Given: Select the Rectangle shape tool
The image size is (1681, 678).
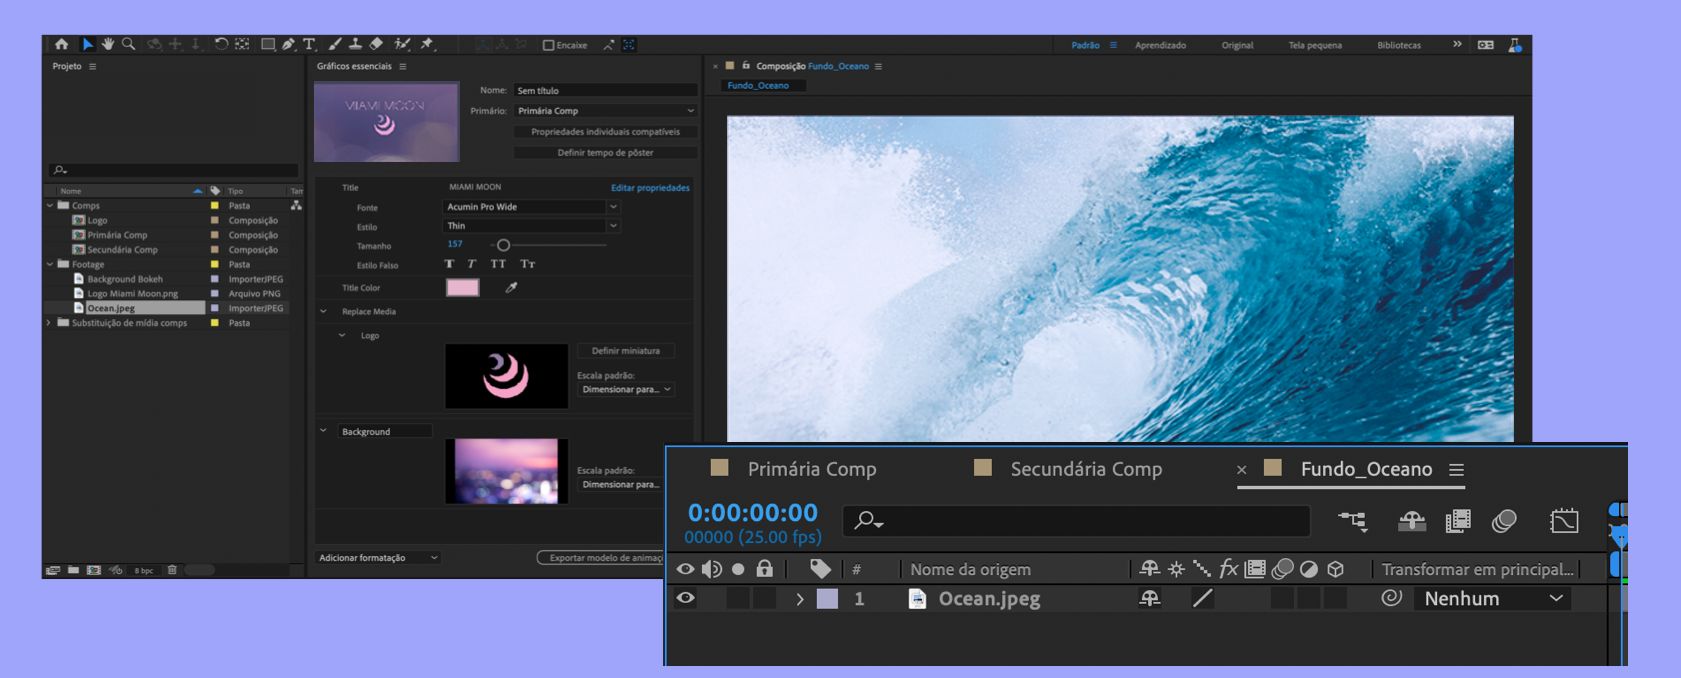Looking at the screenshot, I should 268,44.
